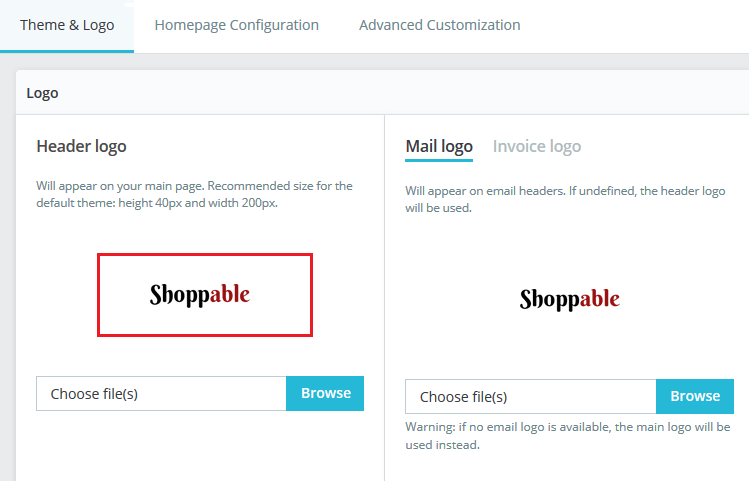Open the Homepage Configuration tab

click(236, 25)
